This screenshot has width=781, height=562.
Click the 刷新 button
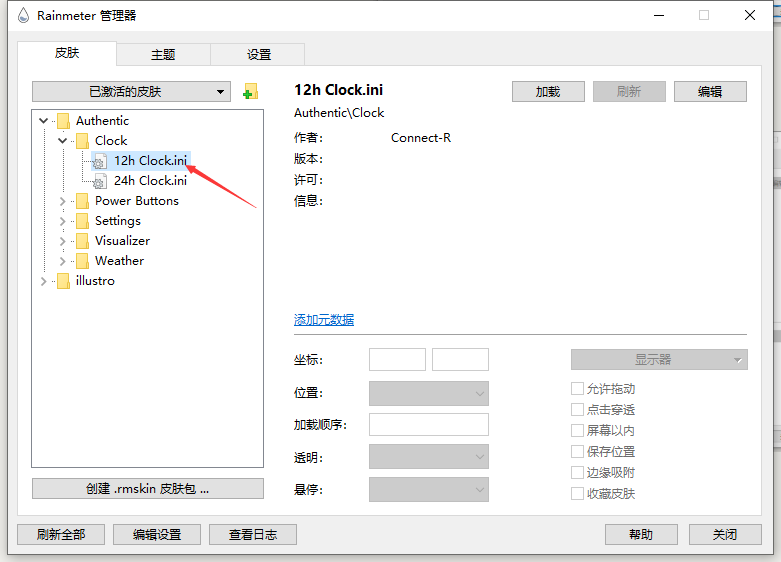point(629,92)
